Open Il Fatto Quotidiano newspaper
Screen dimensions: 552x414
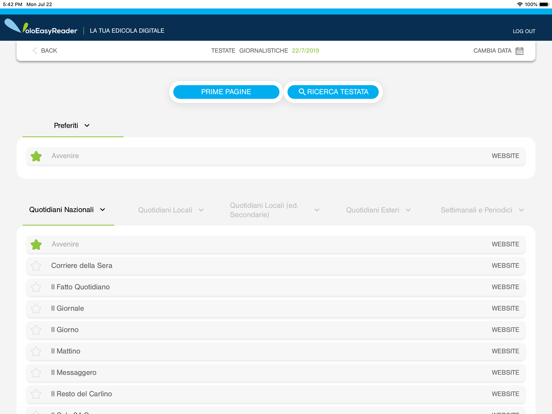click(x=80, y=287)
